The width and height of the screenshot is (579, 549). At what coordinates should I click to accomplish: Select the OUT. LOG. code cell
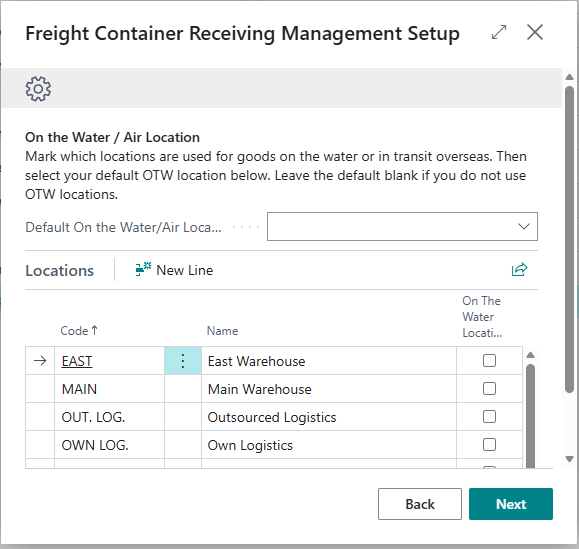[x=109, y=417]
